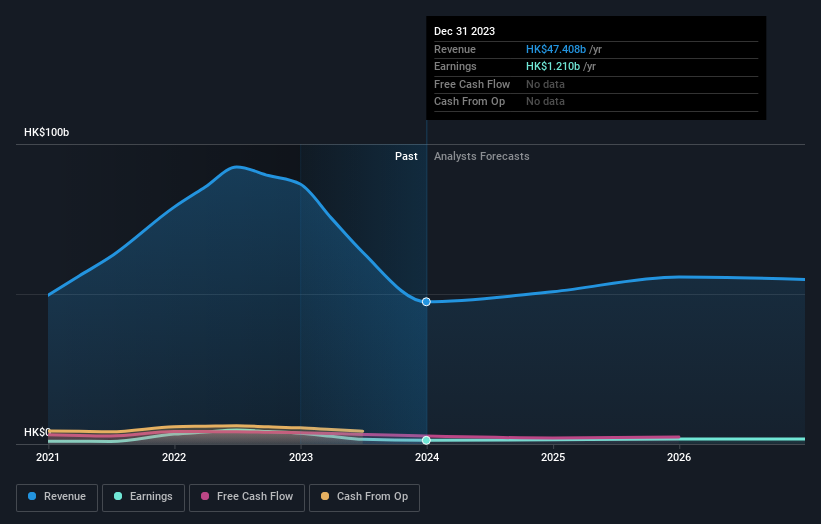
Task: Click the orange Cash From Op legend dot
Action: coord(325,496)
